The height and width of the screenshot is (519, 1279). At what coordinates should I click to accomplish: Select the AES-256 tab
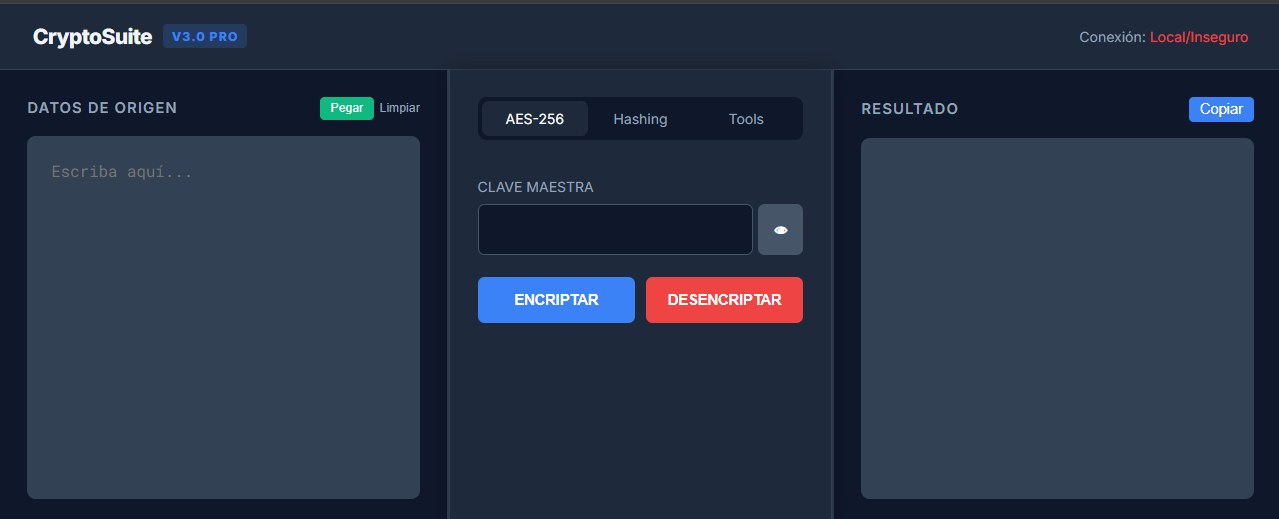(534, 119)
